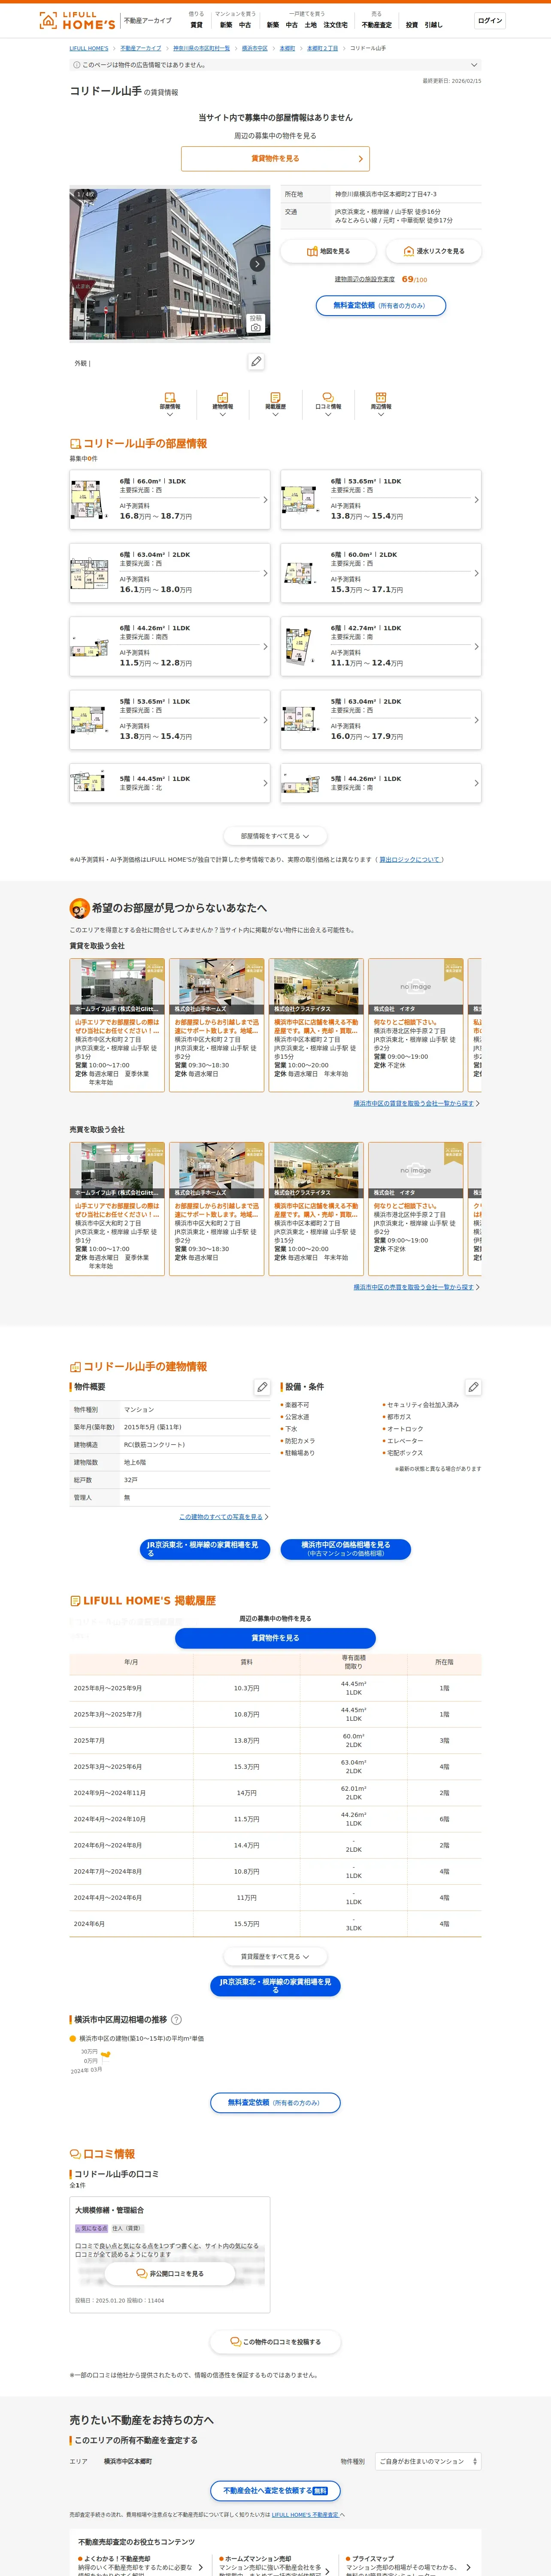Click この物件の口コミを投稿する button

[x=275, y=2342]
